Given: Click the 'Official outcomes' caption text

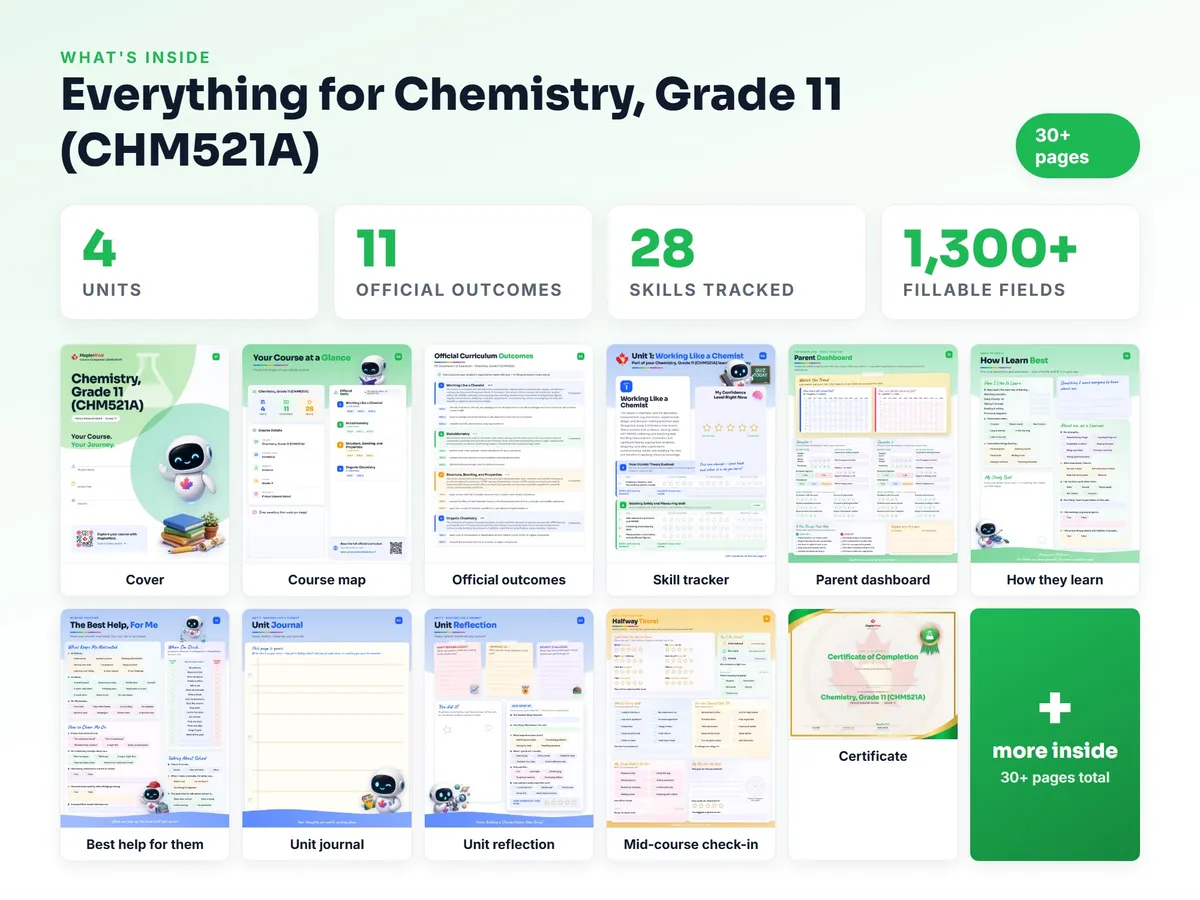Looking at the screenshot, I should point(509,580).
